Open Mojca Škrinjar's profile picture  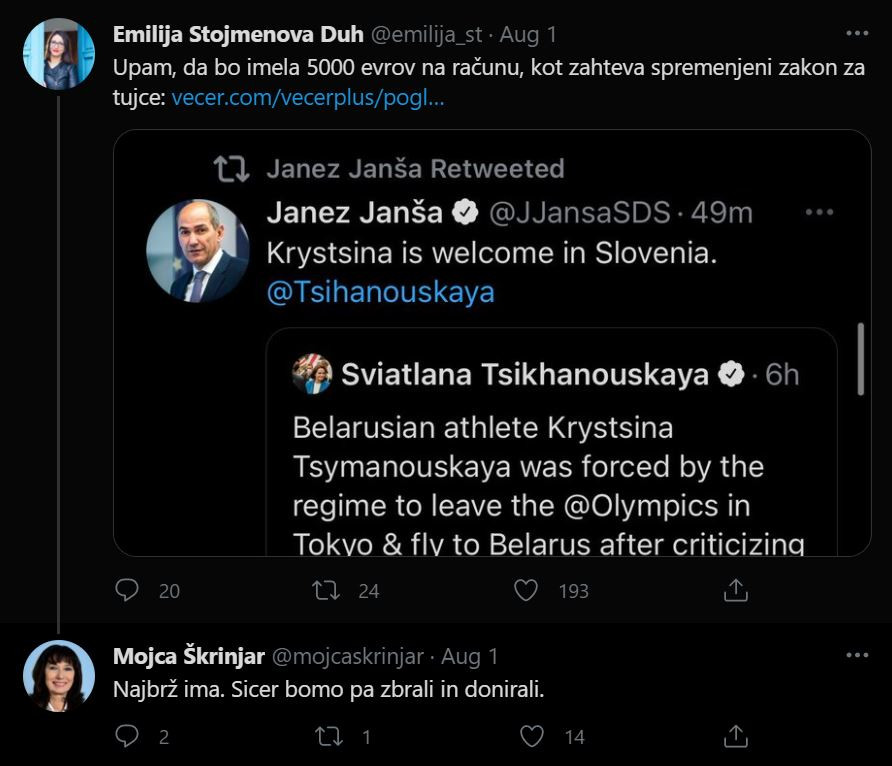click(59, 676)
